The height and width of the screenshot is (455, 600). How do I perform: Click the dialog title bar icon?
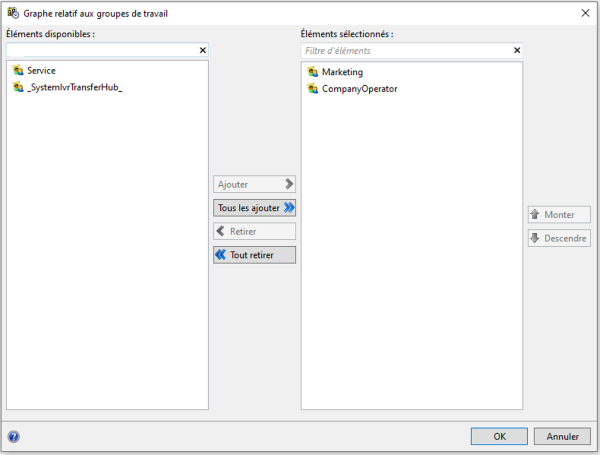point(13,13)
